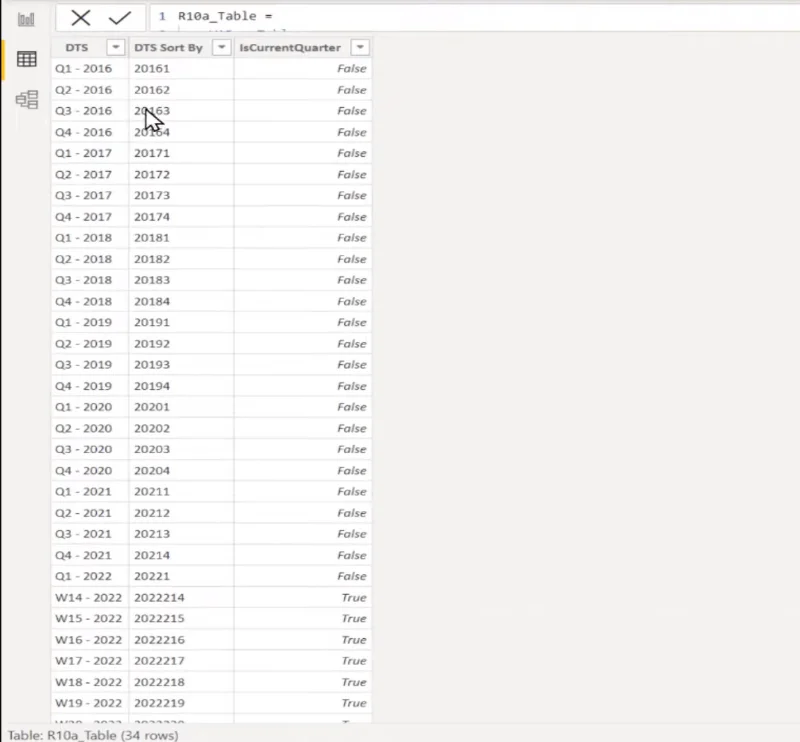800x742 pixels.
Task: Click the Q3 - 2019 cell
Action: [x=90, y=365]
